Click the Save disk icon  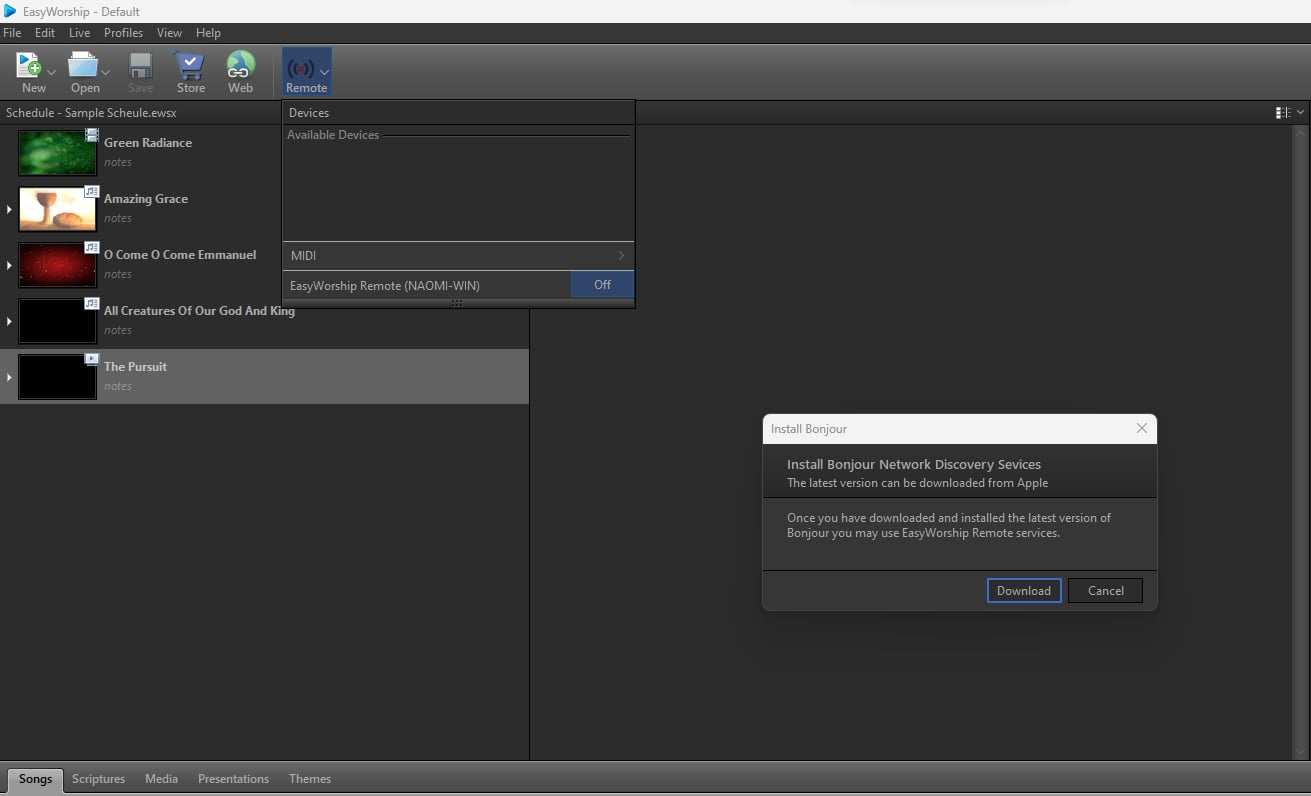pos(141,66)
